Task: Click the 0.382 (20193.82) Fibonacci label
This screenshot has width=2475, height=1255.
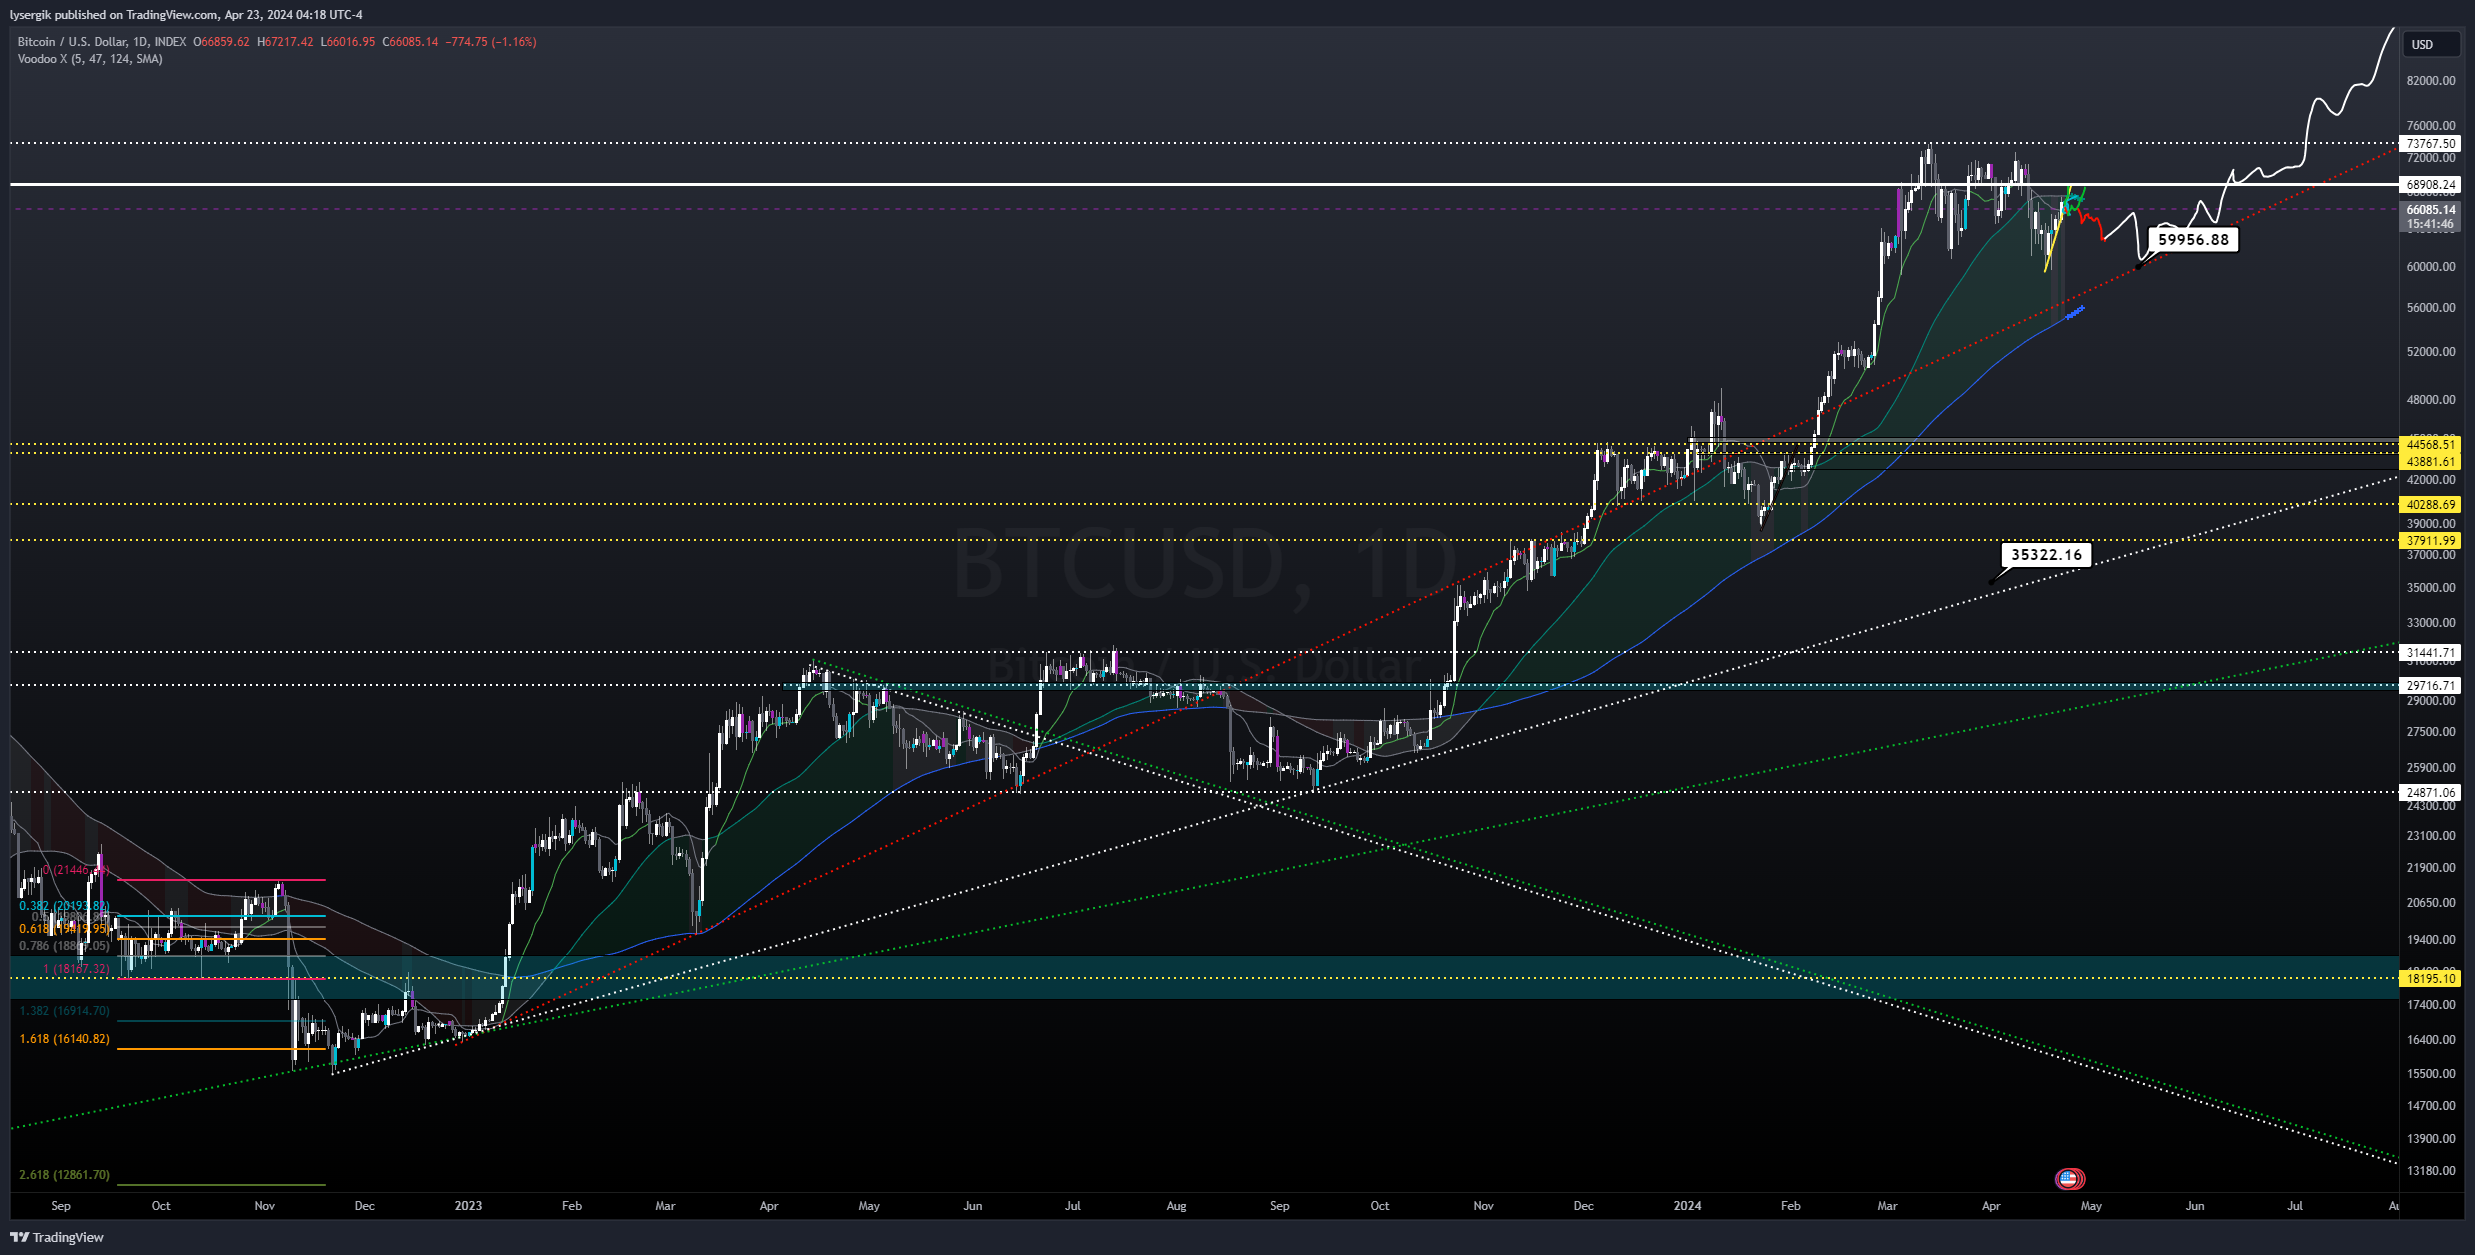Action: tap(64, 906)
